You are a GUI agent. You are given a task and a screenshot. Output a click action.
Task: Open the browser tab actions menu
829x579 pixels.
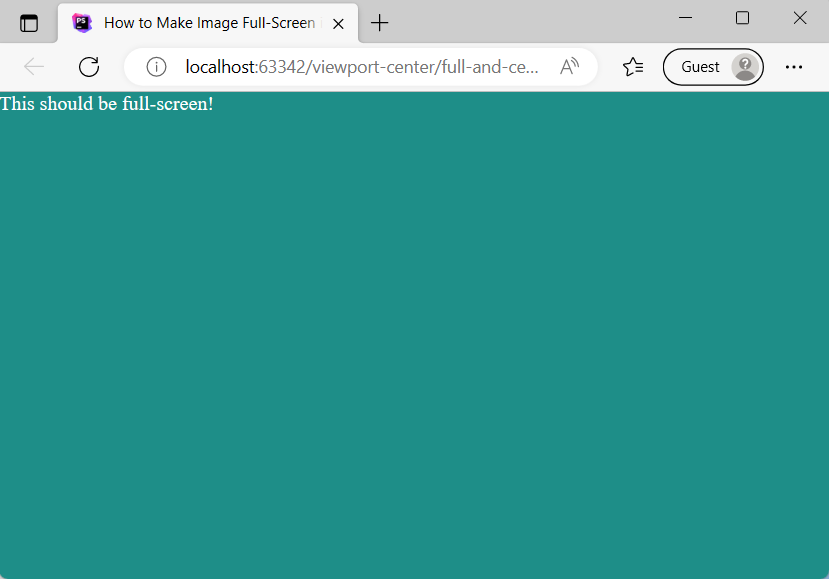[29, 22]
